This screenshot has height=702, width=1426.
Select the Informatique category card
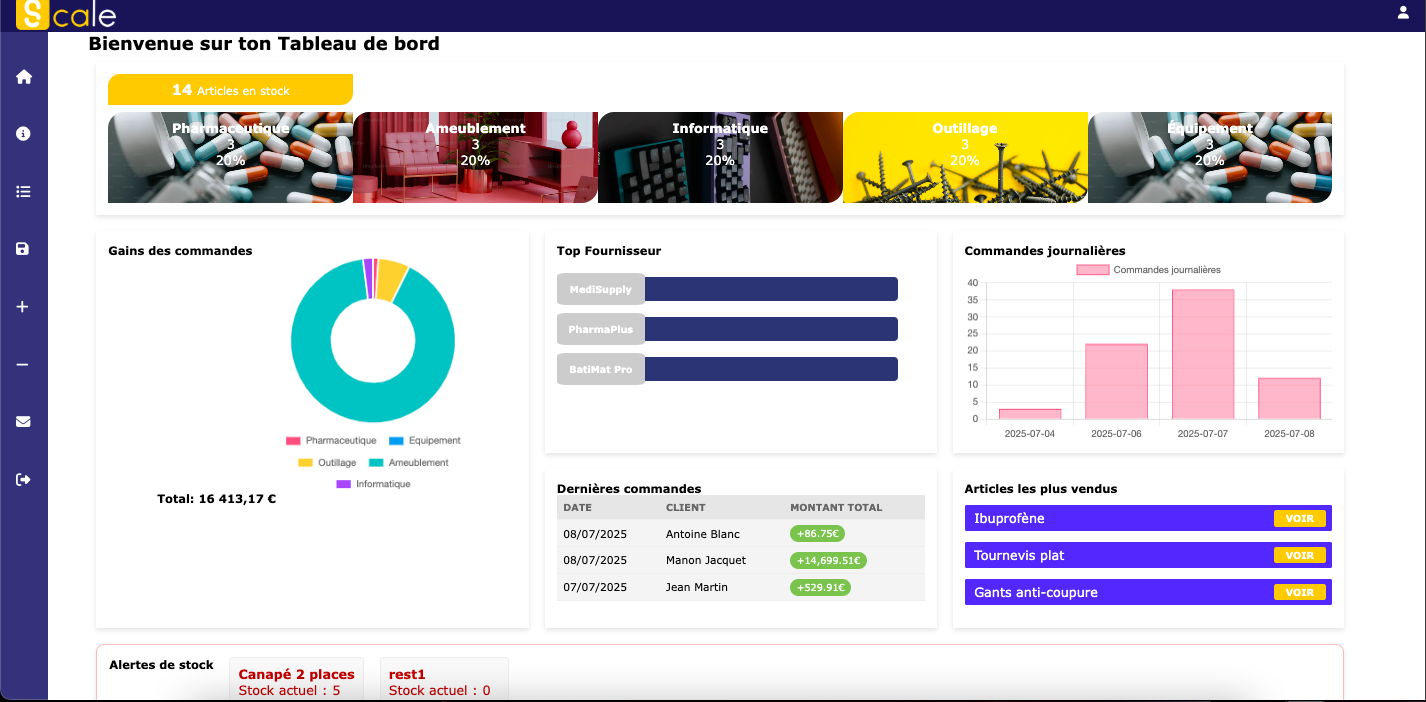tap(720, 157)
